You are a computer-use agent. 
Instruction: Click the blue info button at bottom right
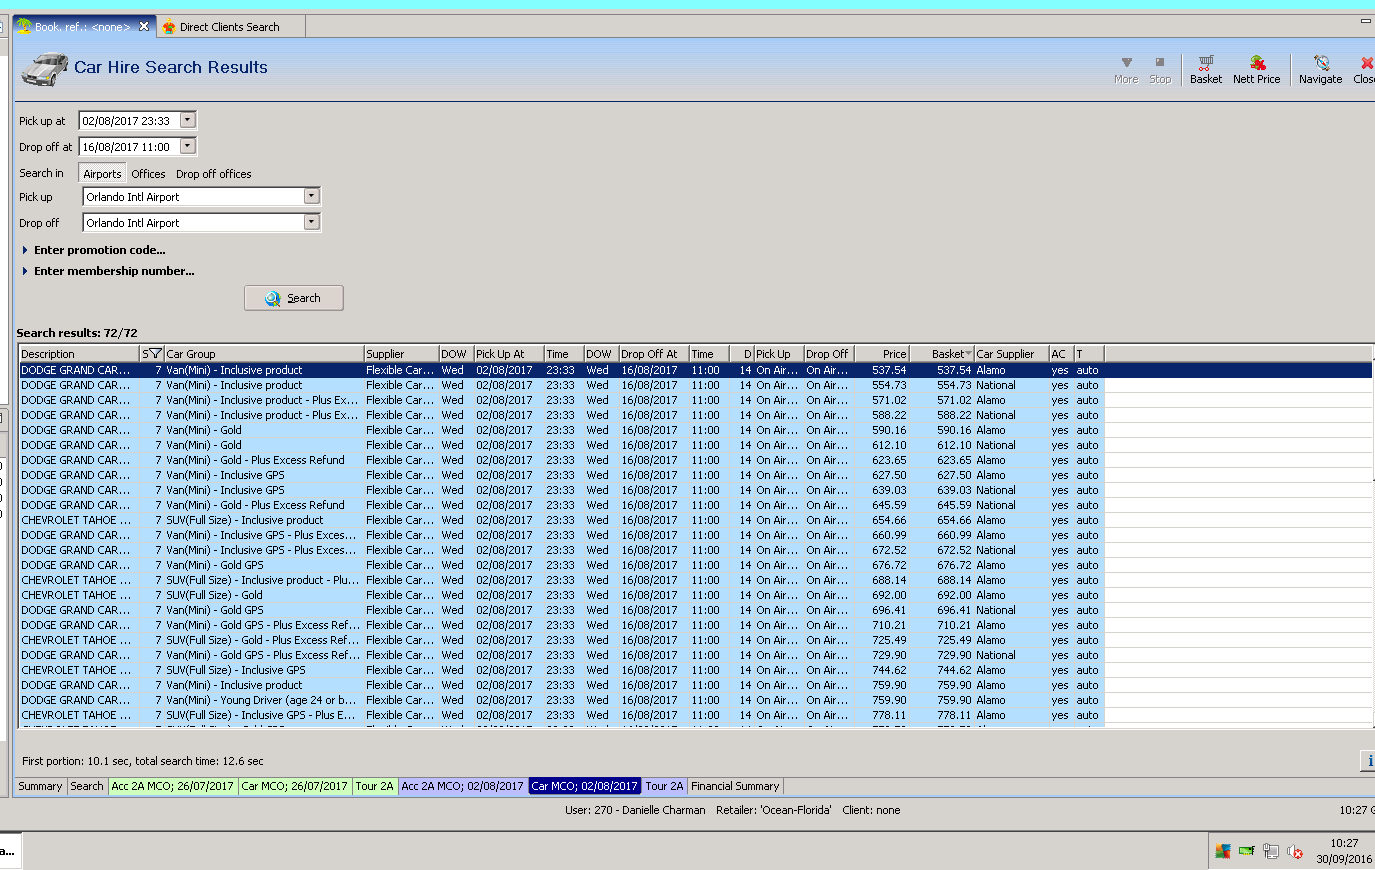(1368, 761)
